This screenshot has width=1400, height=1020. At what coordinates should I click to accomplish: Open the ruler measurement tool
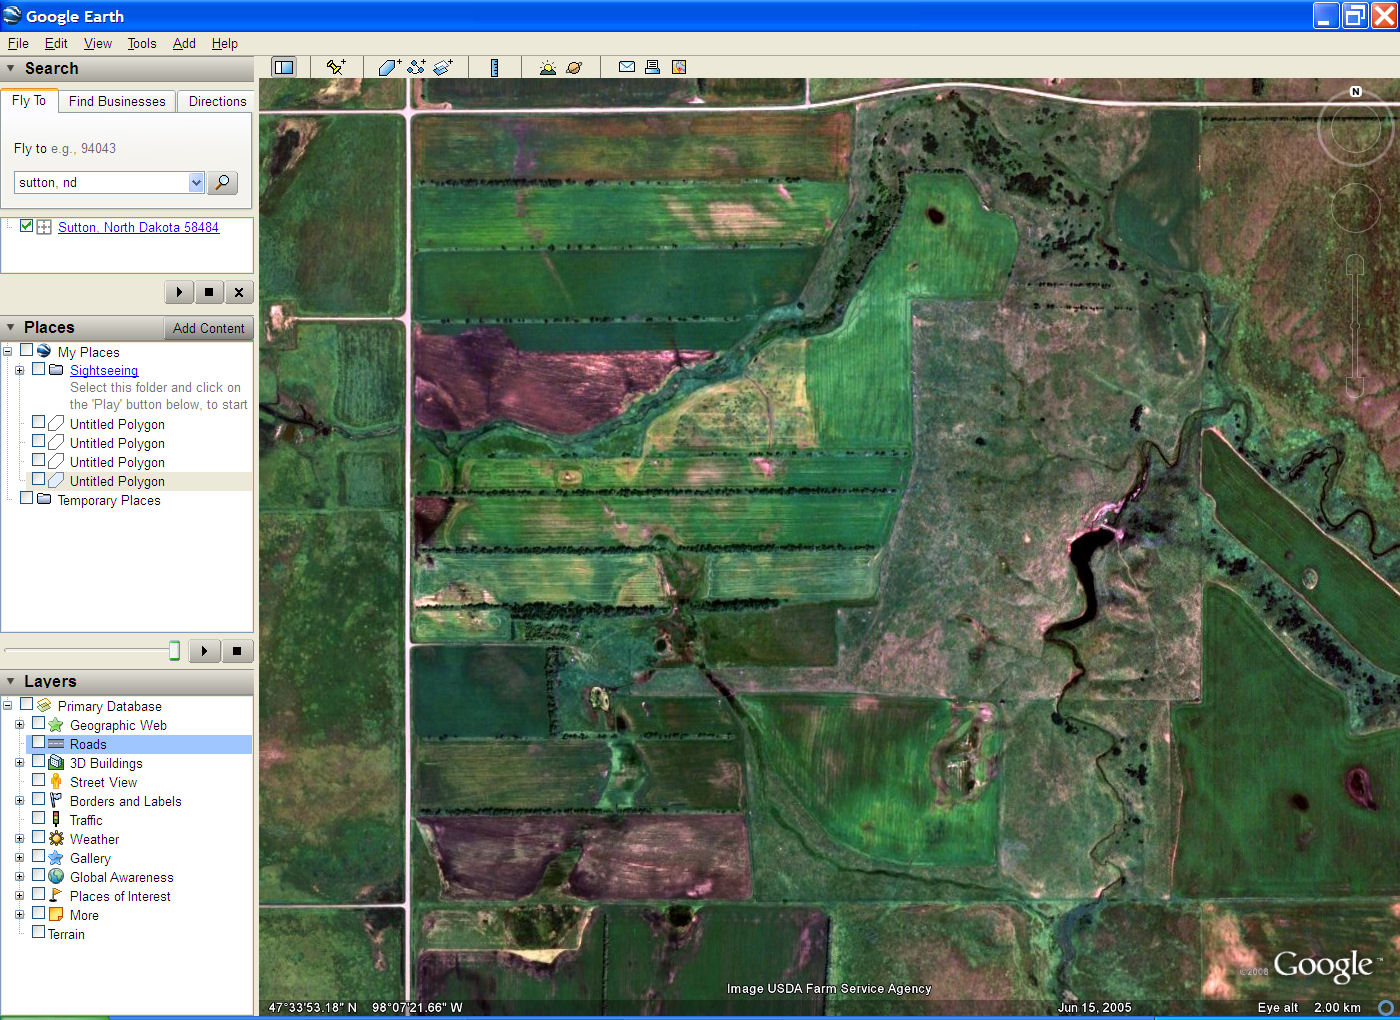point(494,67)
